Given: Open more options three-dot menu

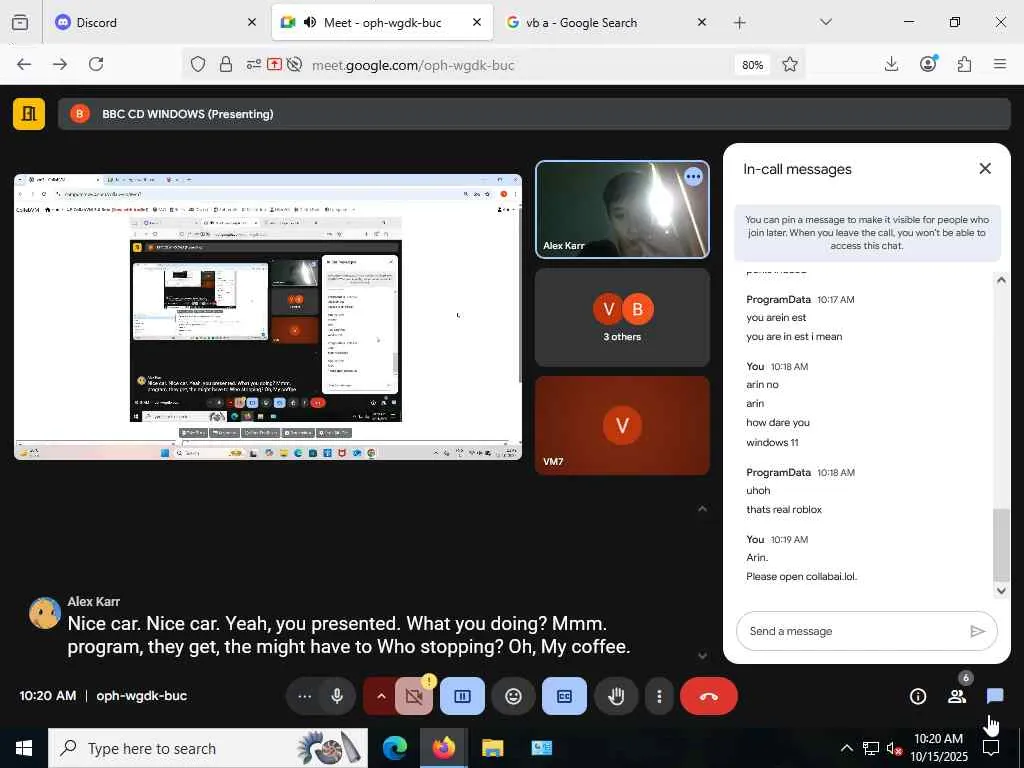Looking at the screenshot, I should coord(659,696).
